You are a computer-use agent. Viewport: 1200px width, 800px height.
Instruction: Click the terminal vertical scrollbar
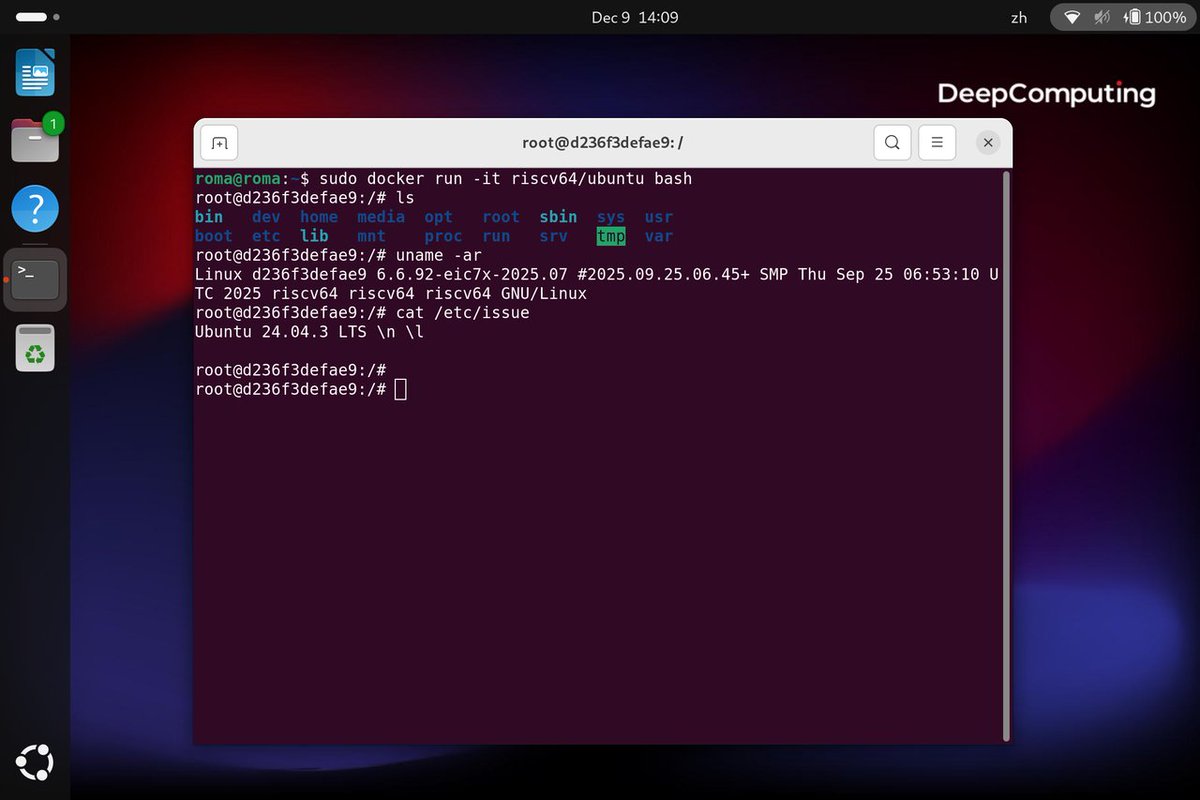1006,456
